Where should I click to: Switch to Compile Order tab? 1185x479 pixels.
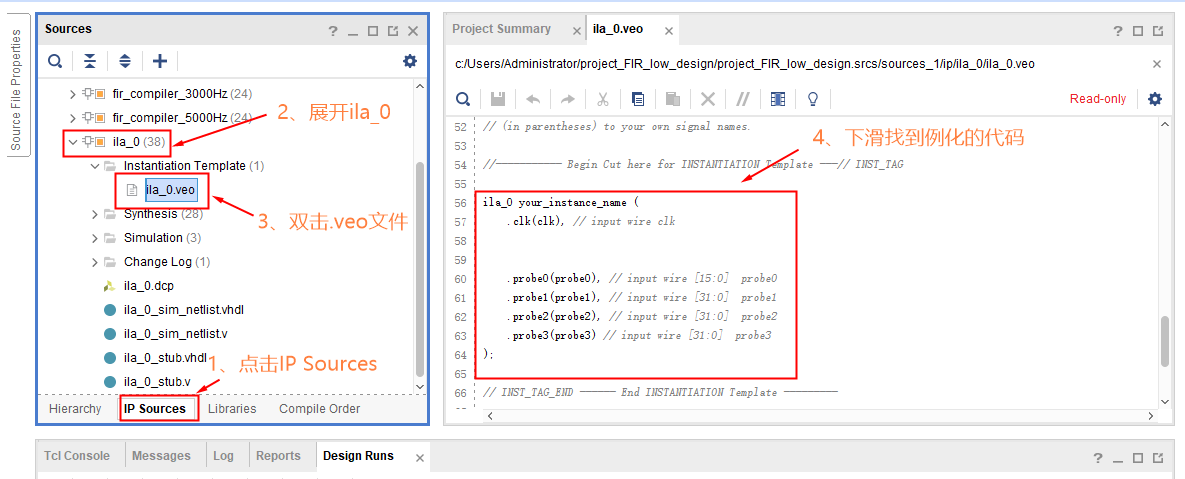point(320,409)
